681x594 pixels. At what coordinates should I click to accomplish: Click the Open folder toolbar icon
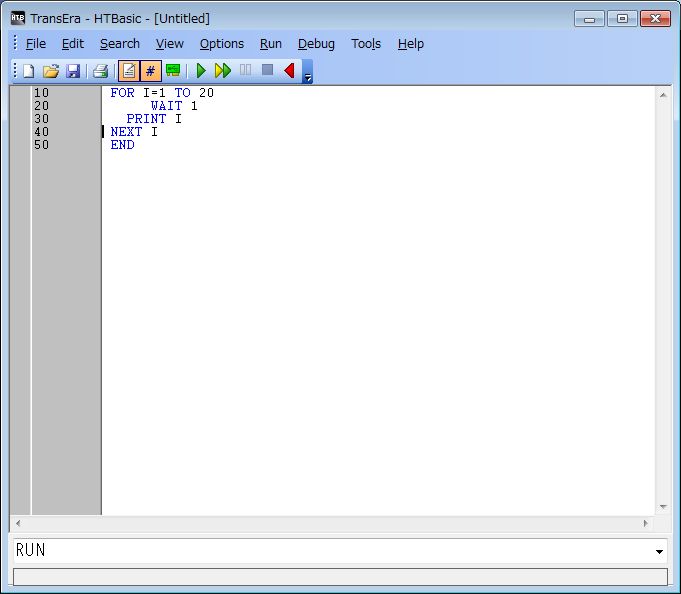[x=51, y=71]
